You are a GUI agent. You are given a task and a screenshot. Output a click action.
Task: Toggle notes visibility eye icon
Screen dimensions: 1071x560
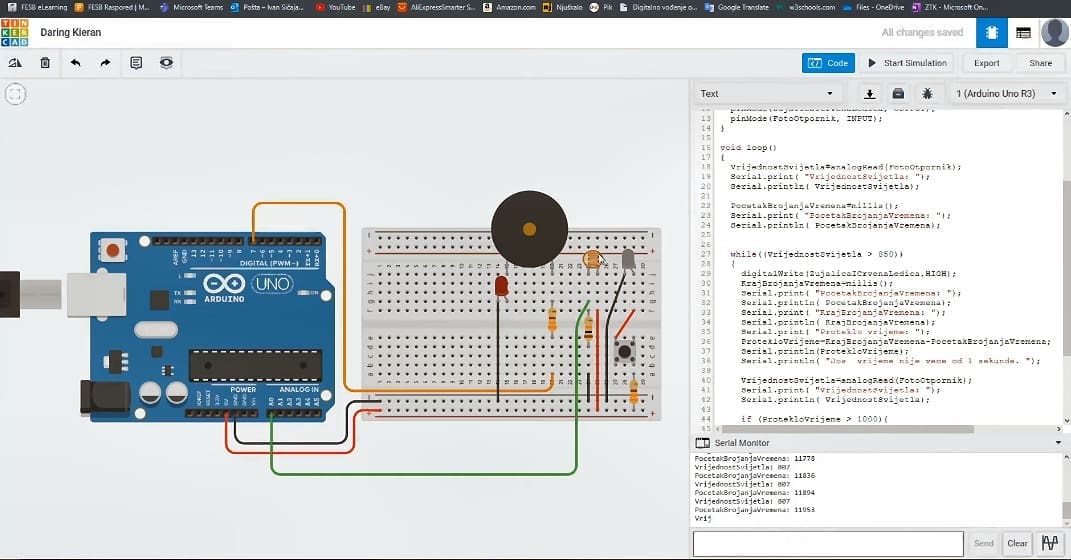click(x=166, y=63)
